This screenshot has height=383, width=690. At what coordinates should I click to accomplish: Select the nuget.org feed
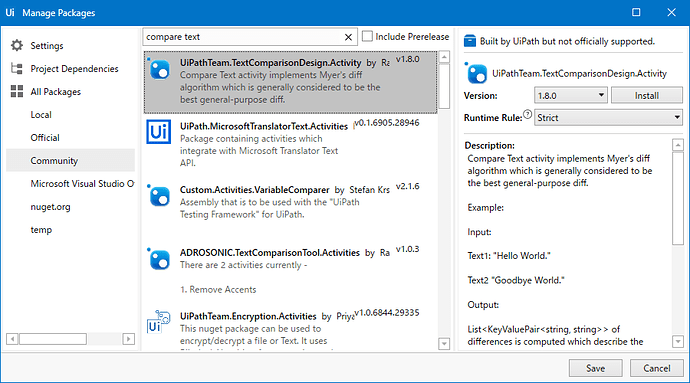click(50, 206)
